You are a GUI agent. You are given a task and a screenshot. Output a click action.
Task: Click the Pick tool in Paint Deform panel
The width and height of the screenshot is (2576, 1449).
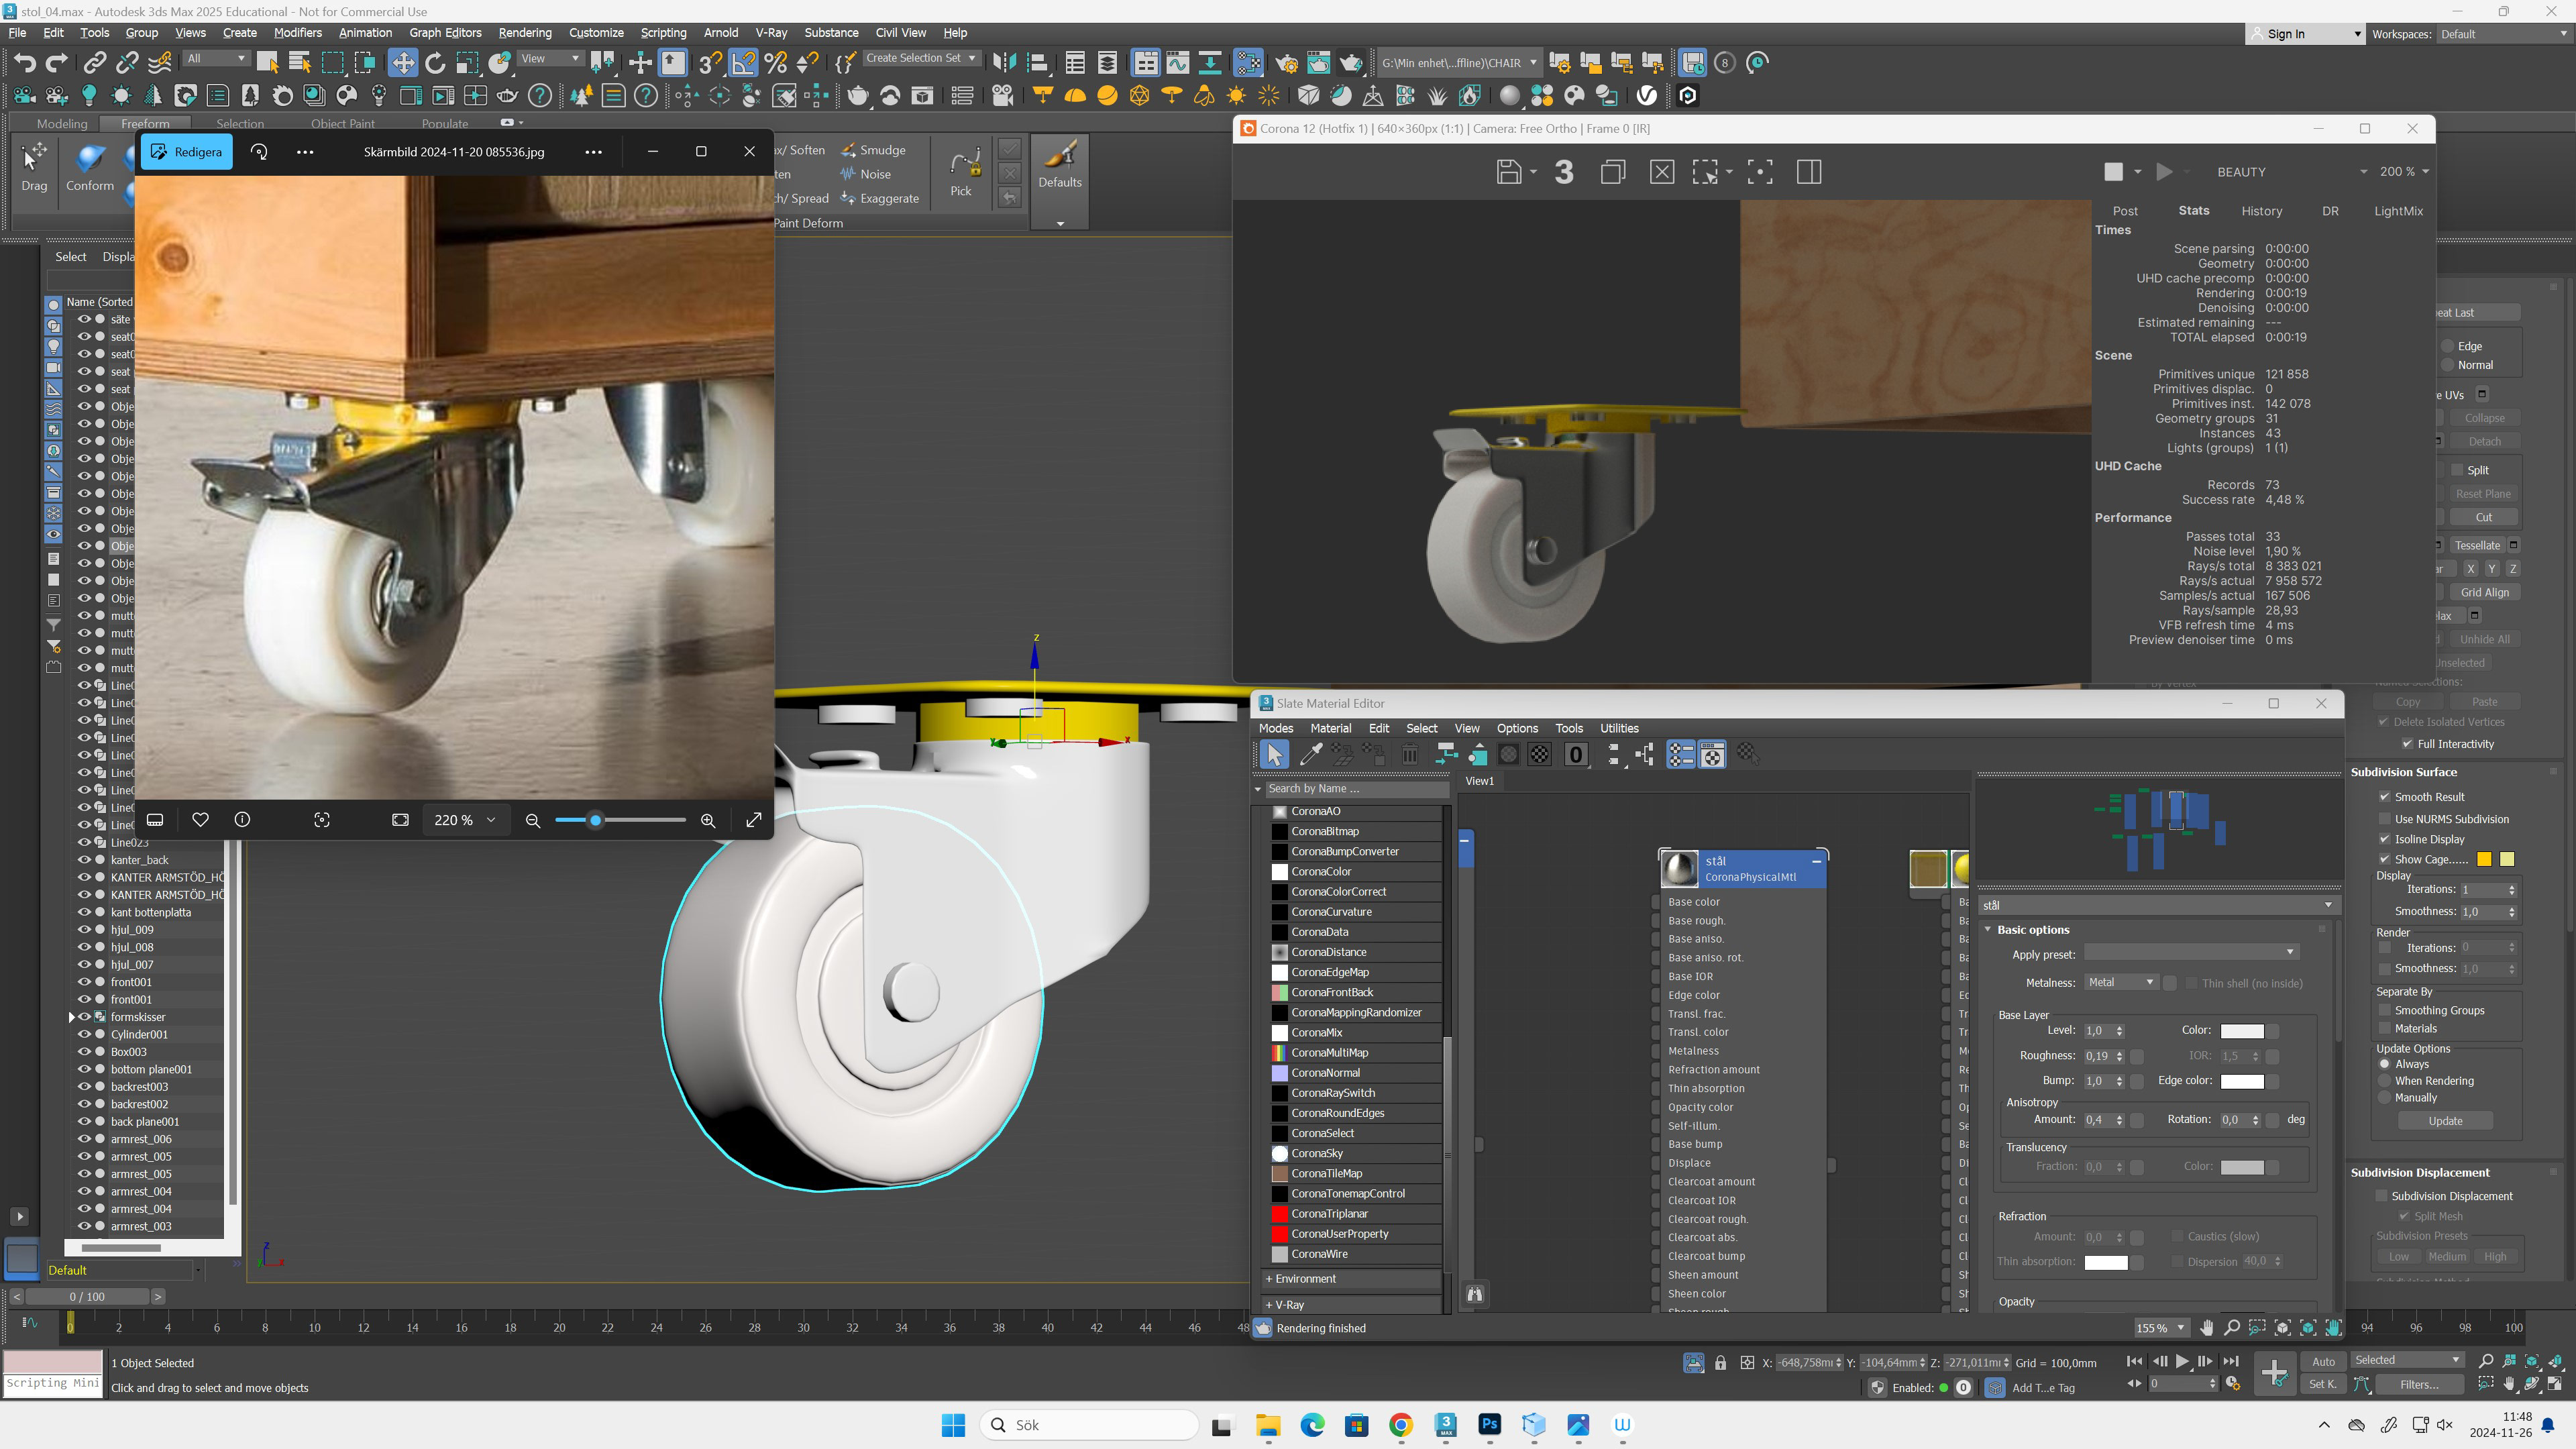coord(961,172)
